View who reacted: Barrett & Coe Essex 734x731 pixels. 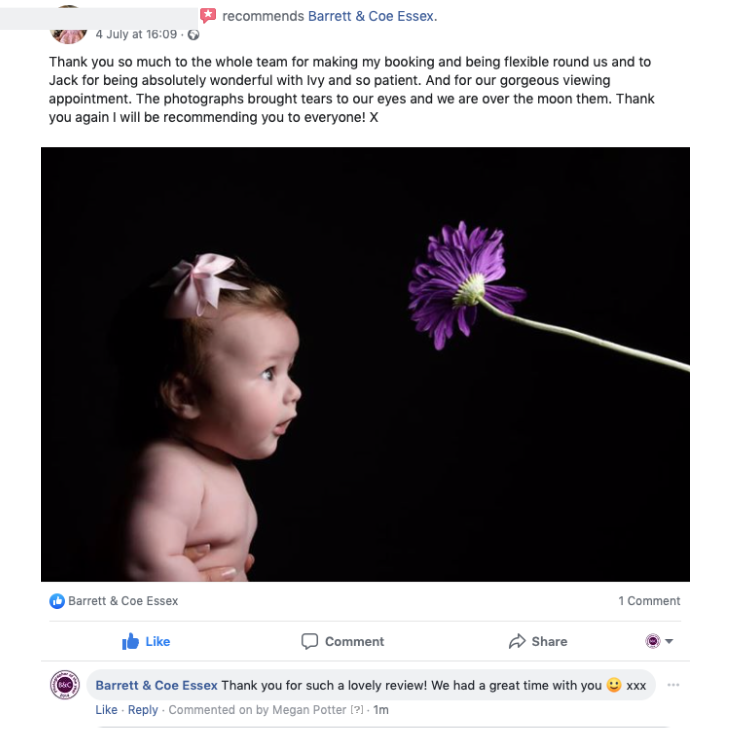pos(123,601)
